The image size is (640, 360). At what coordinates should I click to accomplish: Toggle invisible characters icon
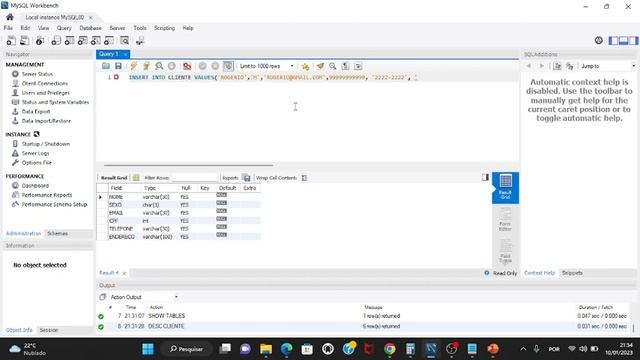[345, 66]
